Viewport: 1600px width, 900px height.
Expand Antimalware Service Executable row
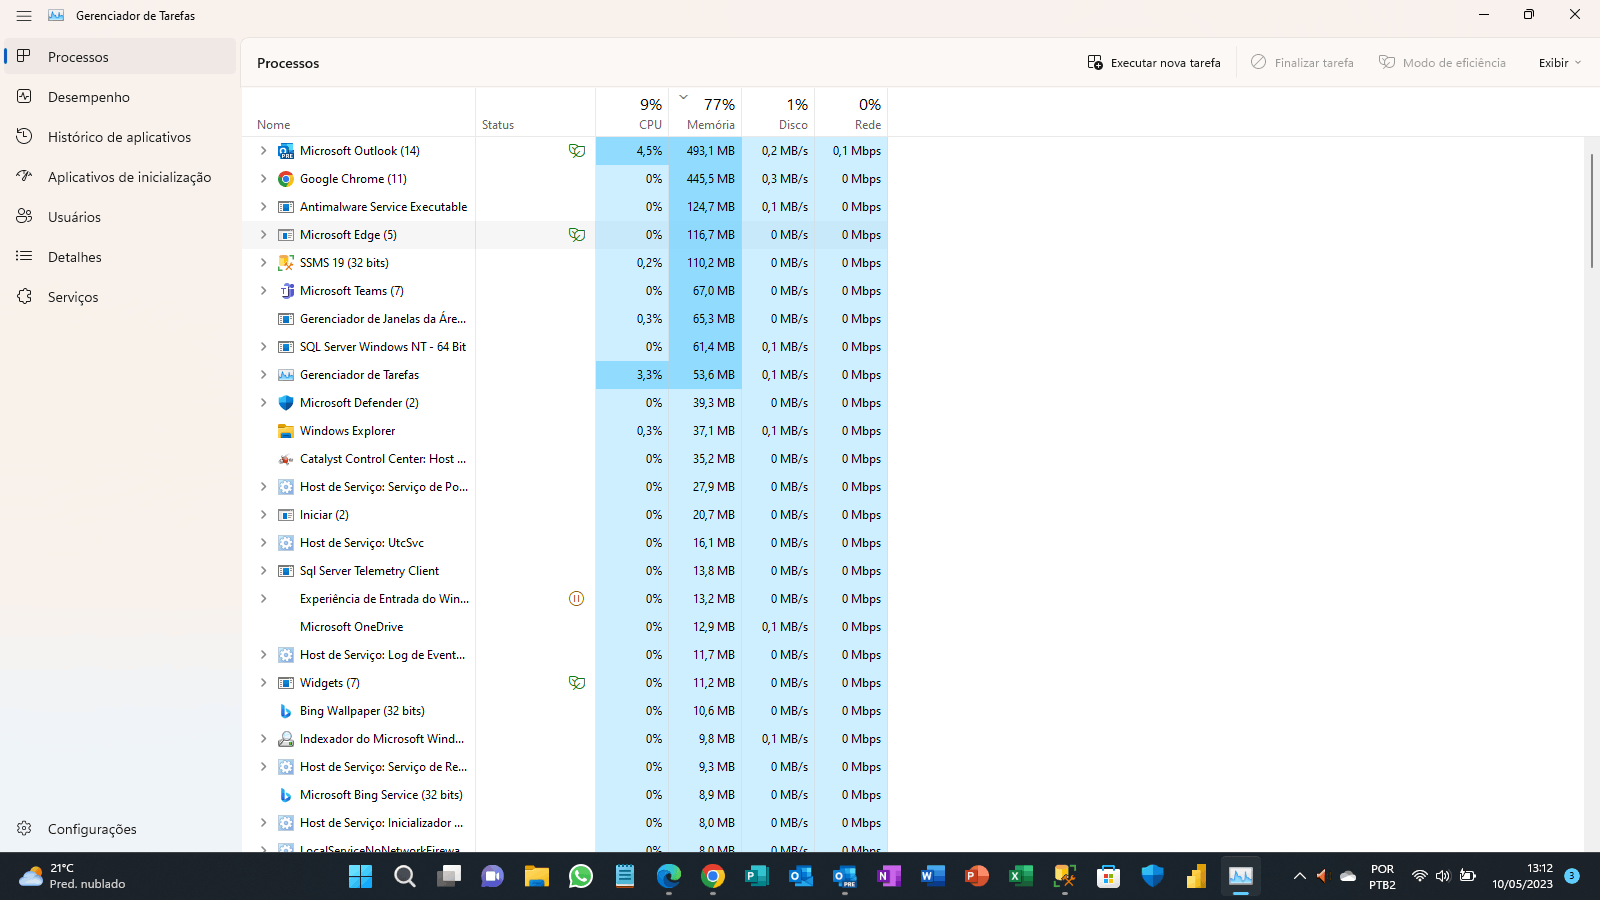(x=263, y=207)
